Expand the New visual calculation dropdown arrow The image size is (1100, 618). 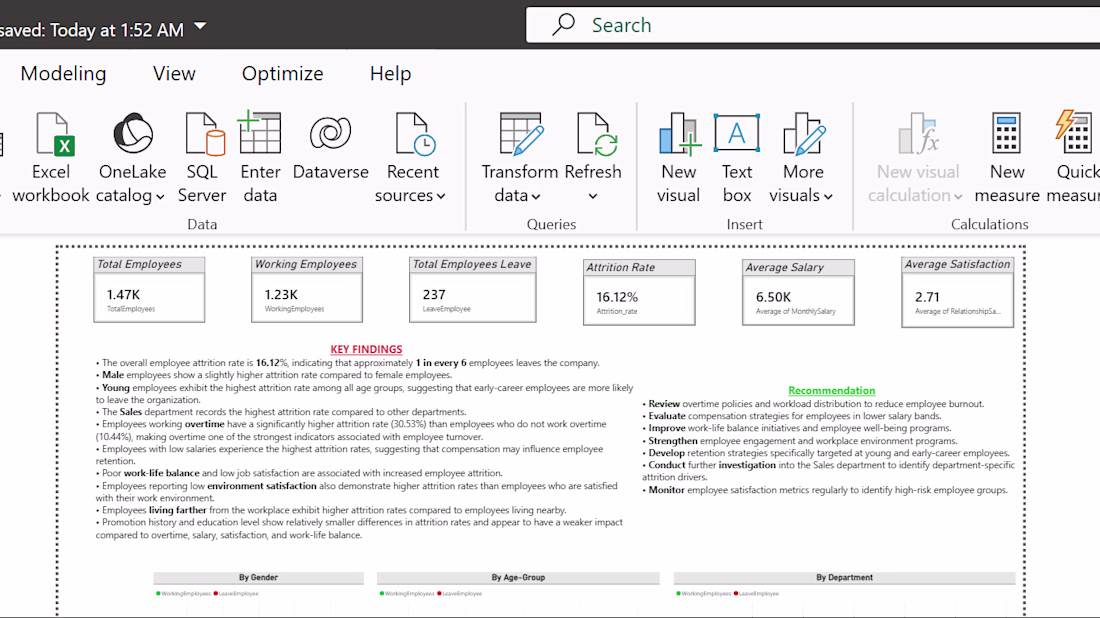(958, 197)
